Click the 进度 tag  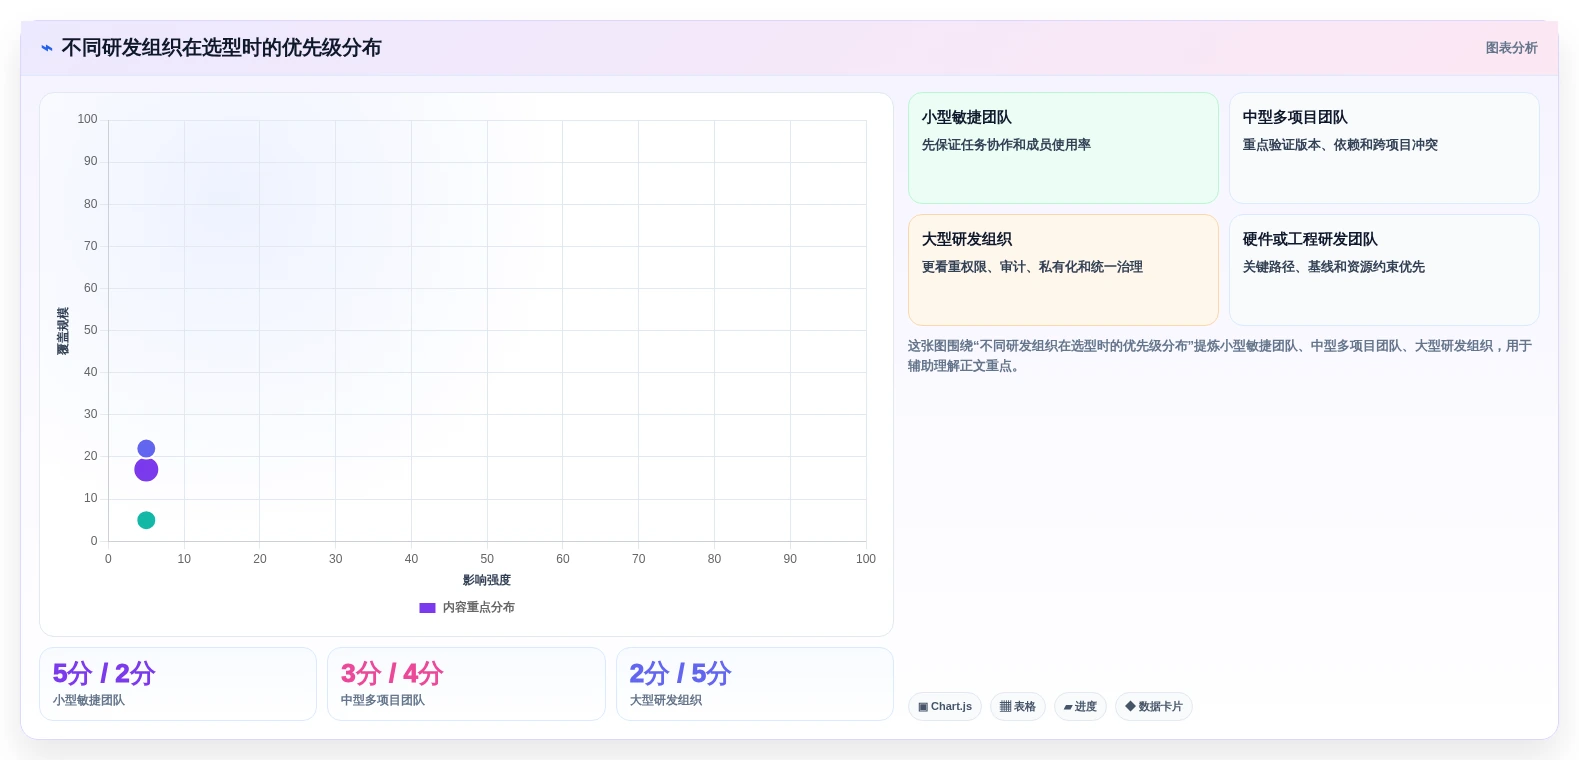pyautogui.click(x=1080, y=707)
